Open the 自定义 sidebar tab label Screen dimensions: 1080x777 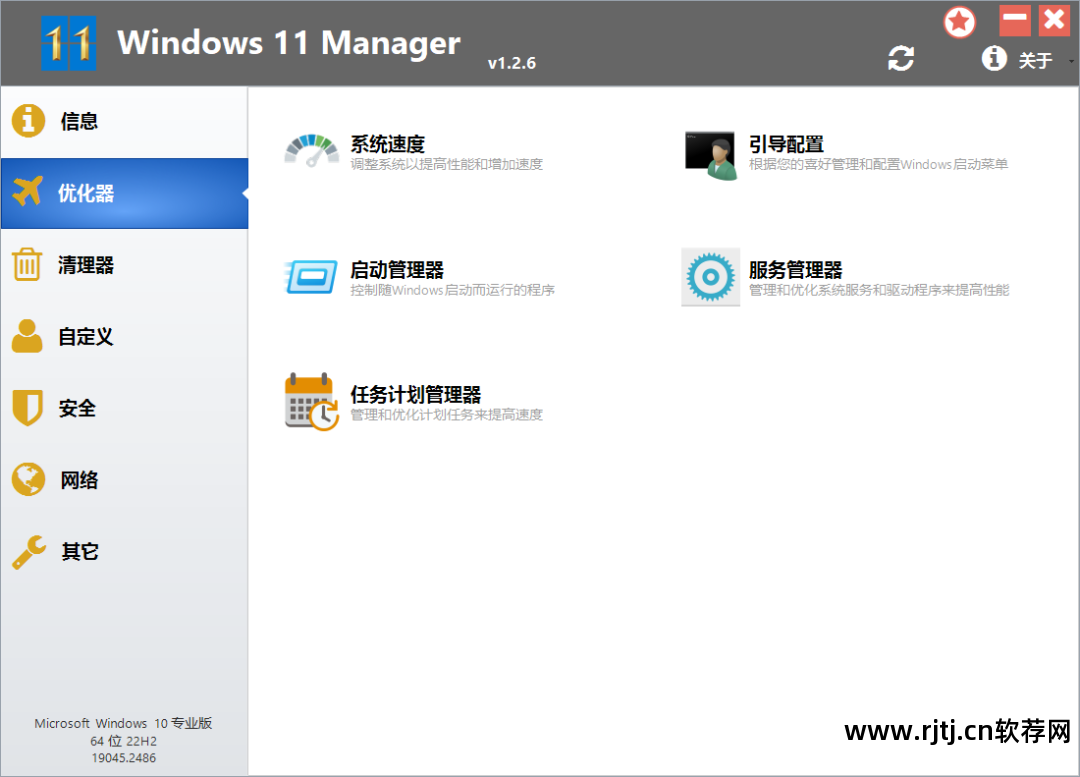click(86, 337)
